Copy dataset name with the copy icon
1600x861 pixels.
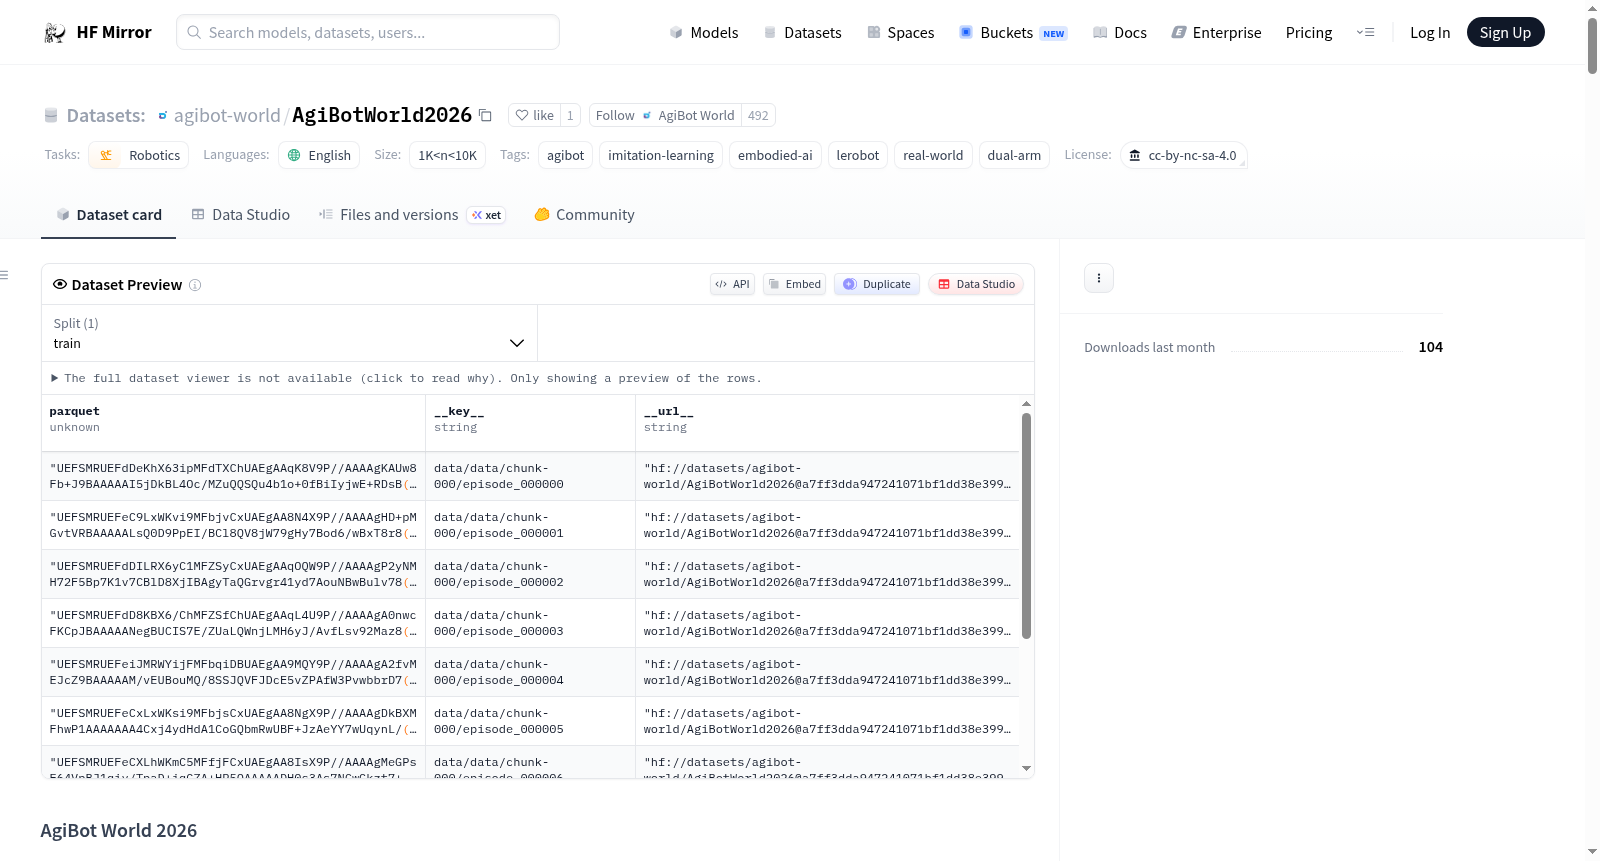pos(485,115)
